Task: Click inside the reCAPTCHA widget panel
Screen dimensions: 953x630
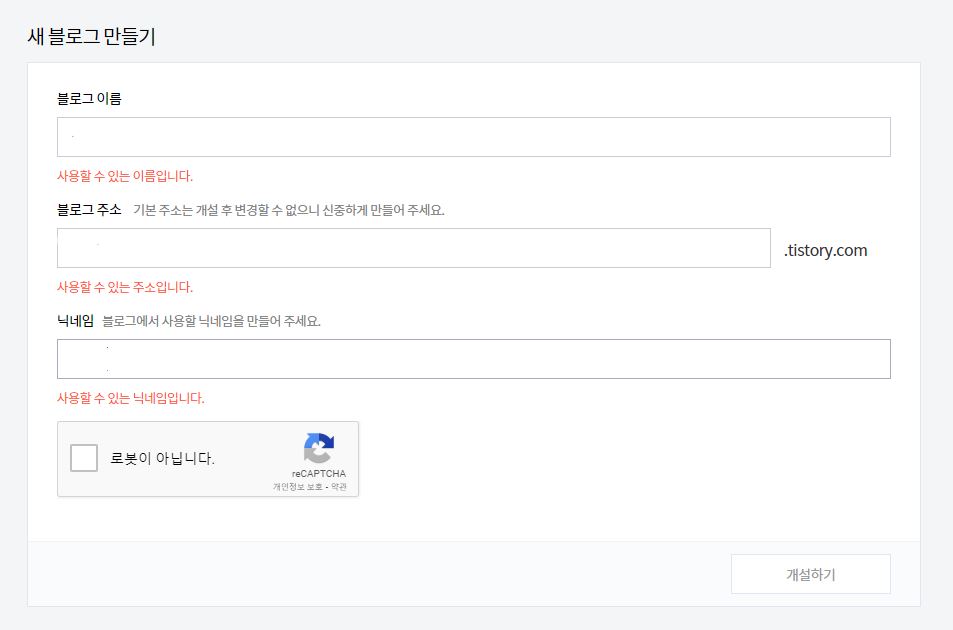Action: (x=207, y=458)
